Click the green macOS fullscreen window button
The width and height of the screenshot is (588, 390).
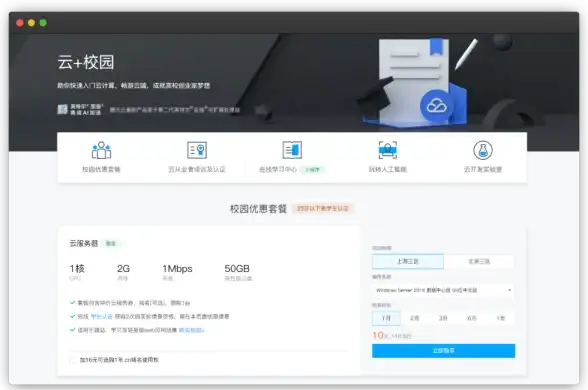[43, 23]
